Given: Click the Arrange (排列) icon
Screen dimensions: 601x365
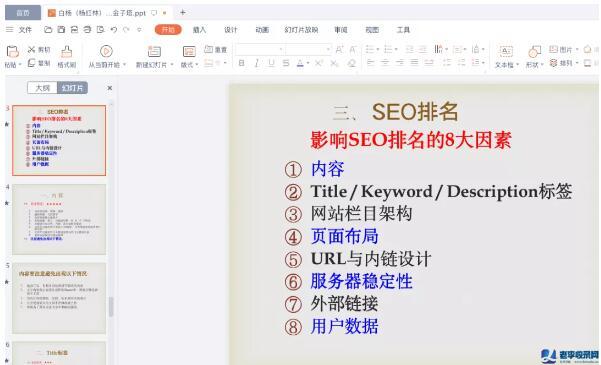Looking at the screenshot, I should 553,63.
